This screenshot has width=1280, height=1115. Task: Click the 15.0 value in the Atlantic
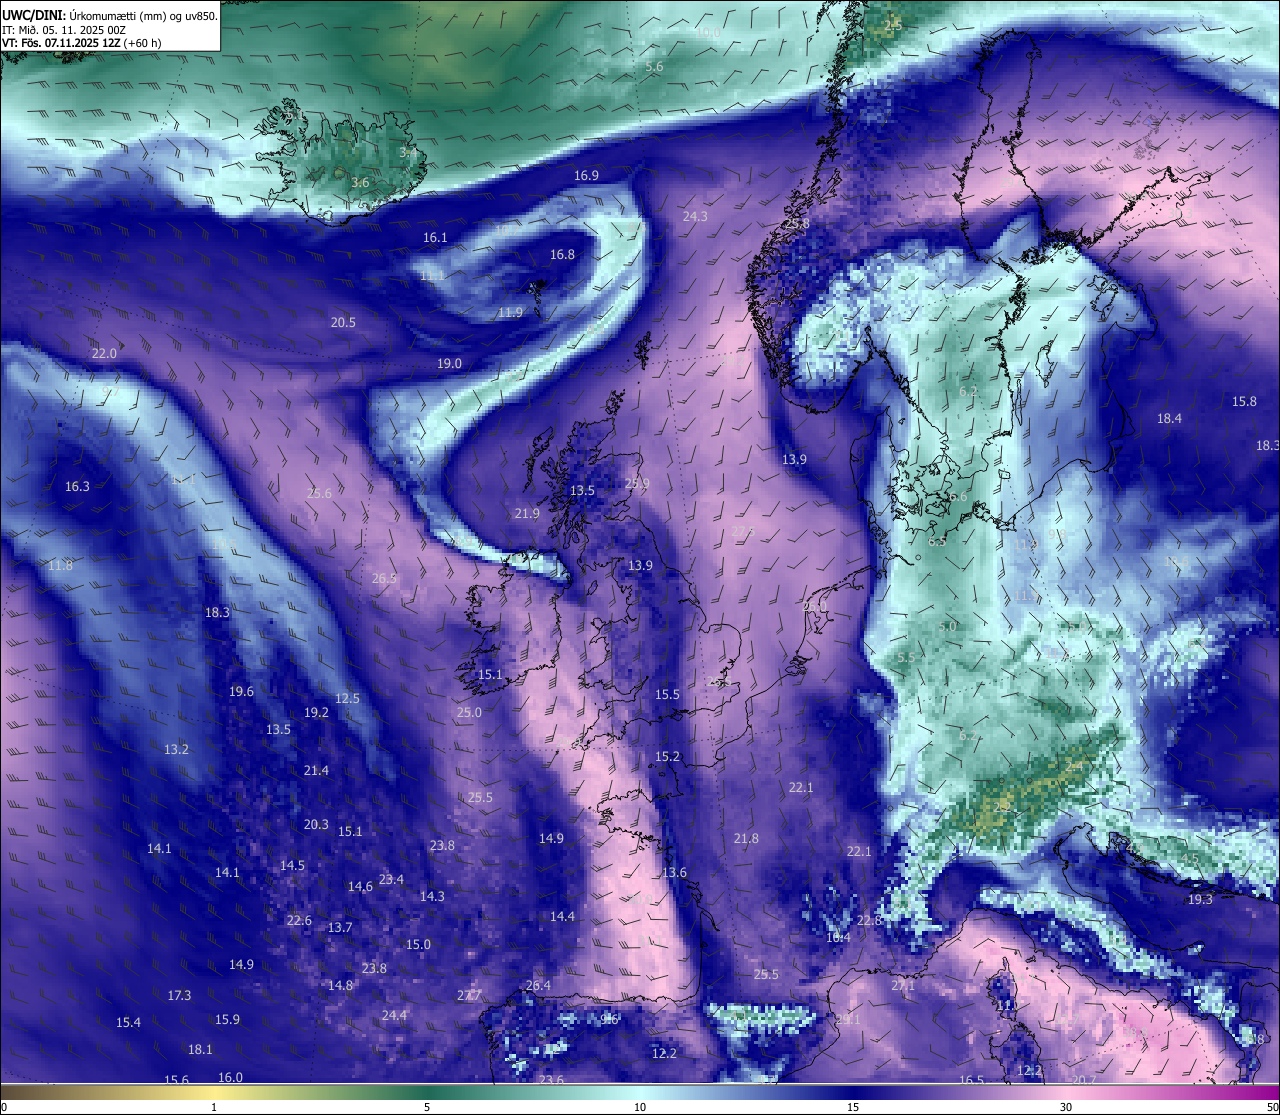pos(418,945)
